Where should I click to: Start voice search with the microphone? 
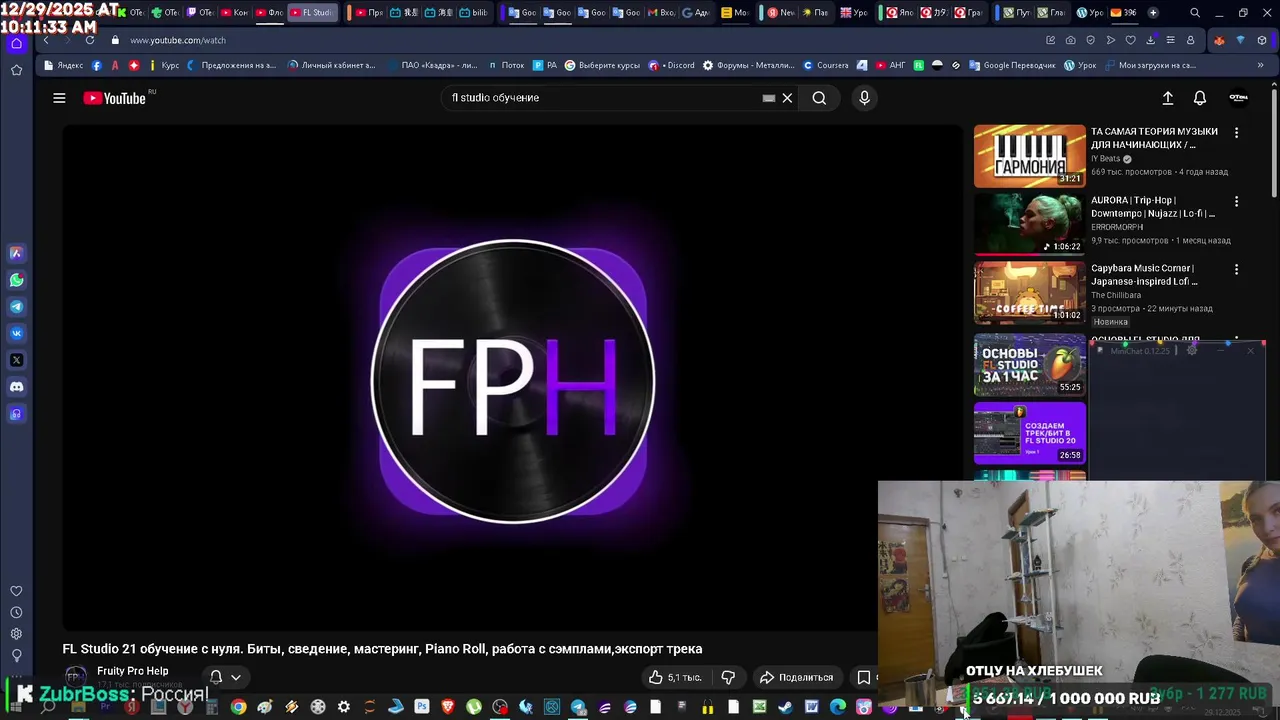865,98
